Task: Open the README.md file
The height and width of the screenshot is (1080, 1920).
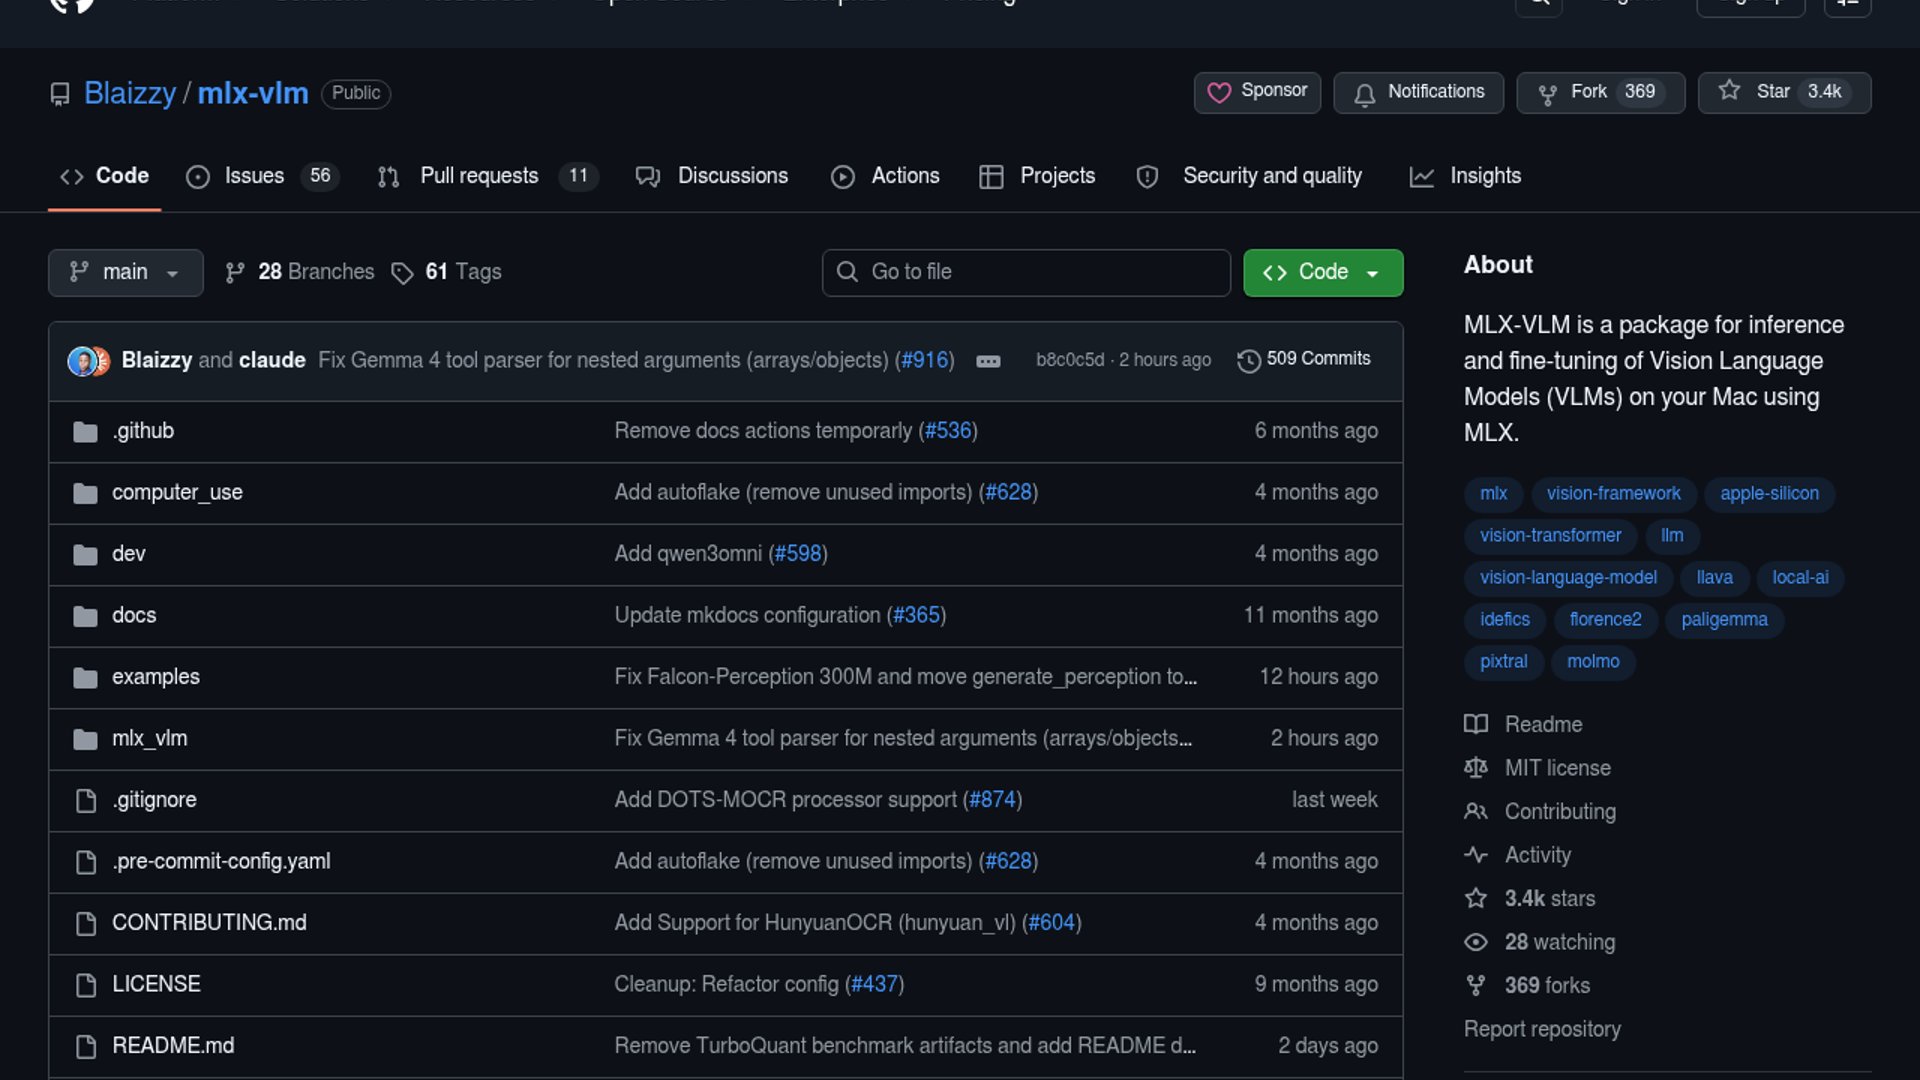Action: coord(173,1046)
